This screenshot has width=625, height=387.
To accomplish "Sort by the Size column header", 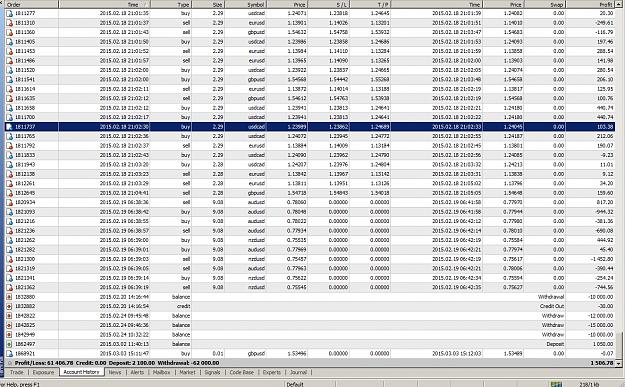I will click(208, 4).
